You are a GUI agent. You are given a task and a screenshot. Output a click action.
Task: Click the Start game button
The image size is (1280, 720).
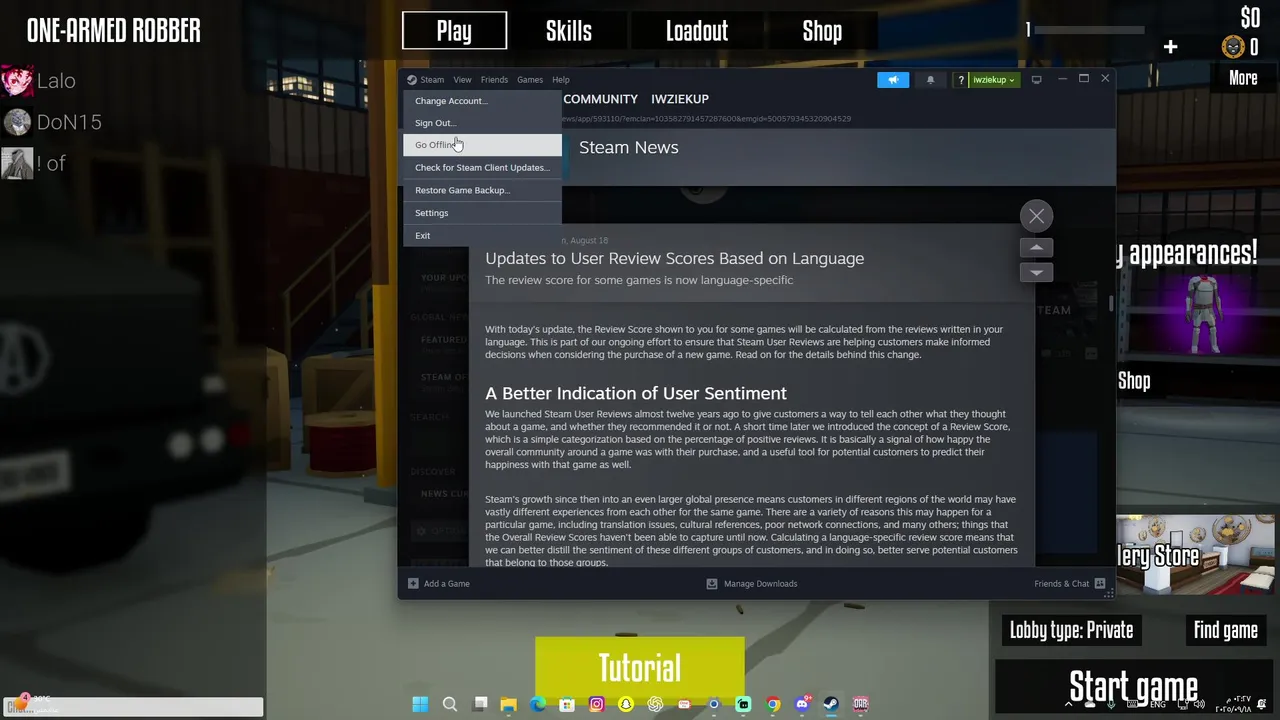pyautogui.click(x=1133, y=687)
